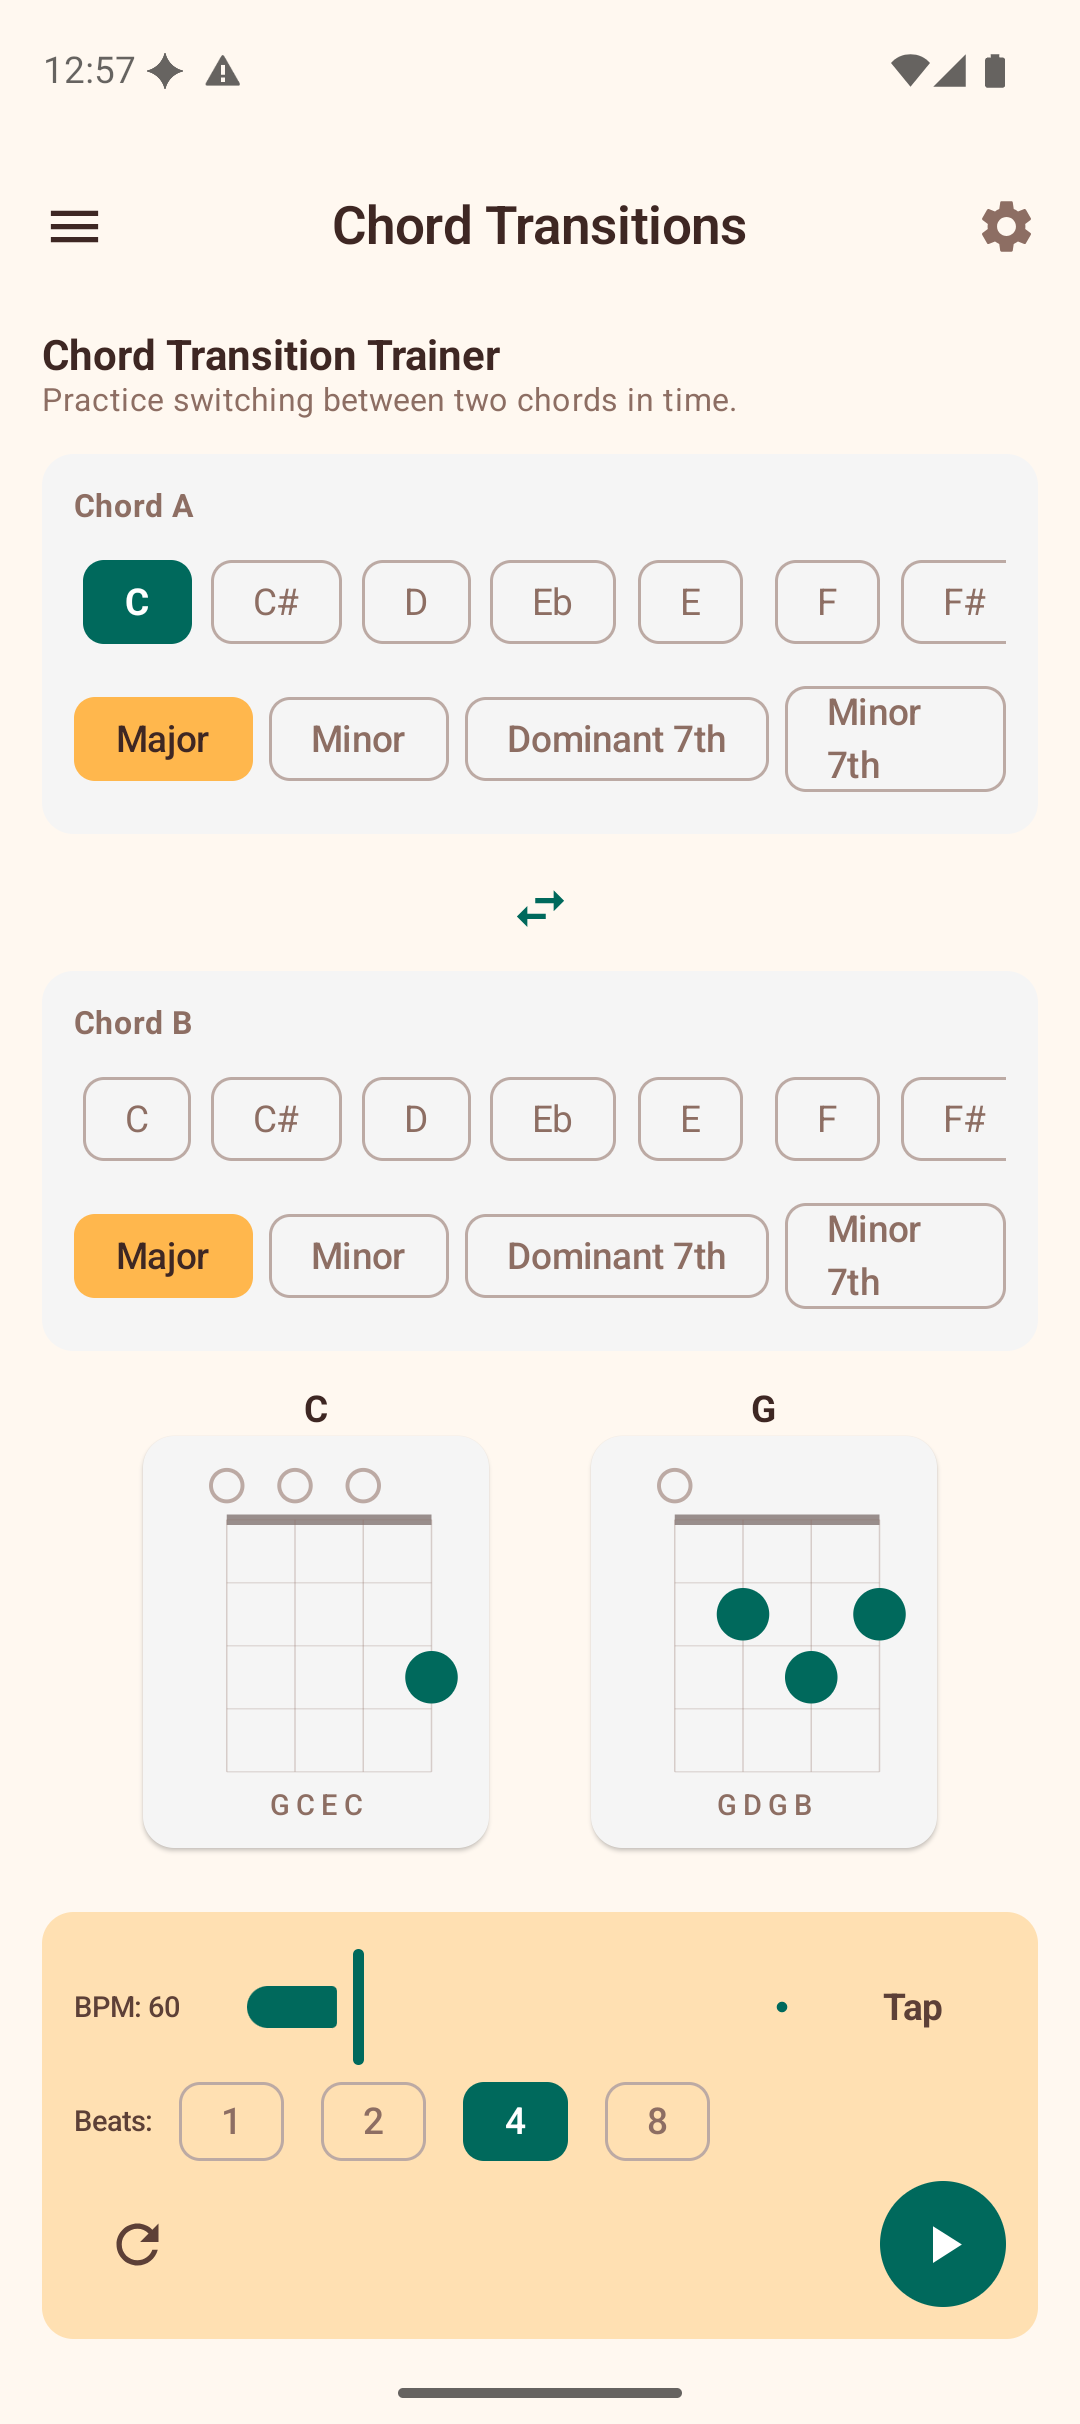Select C# in the Chord A row

[x=276, y=601]
